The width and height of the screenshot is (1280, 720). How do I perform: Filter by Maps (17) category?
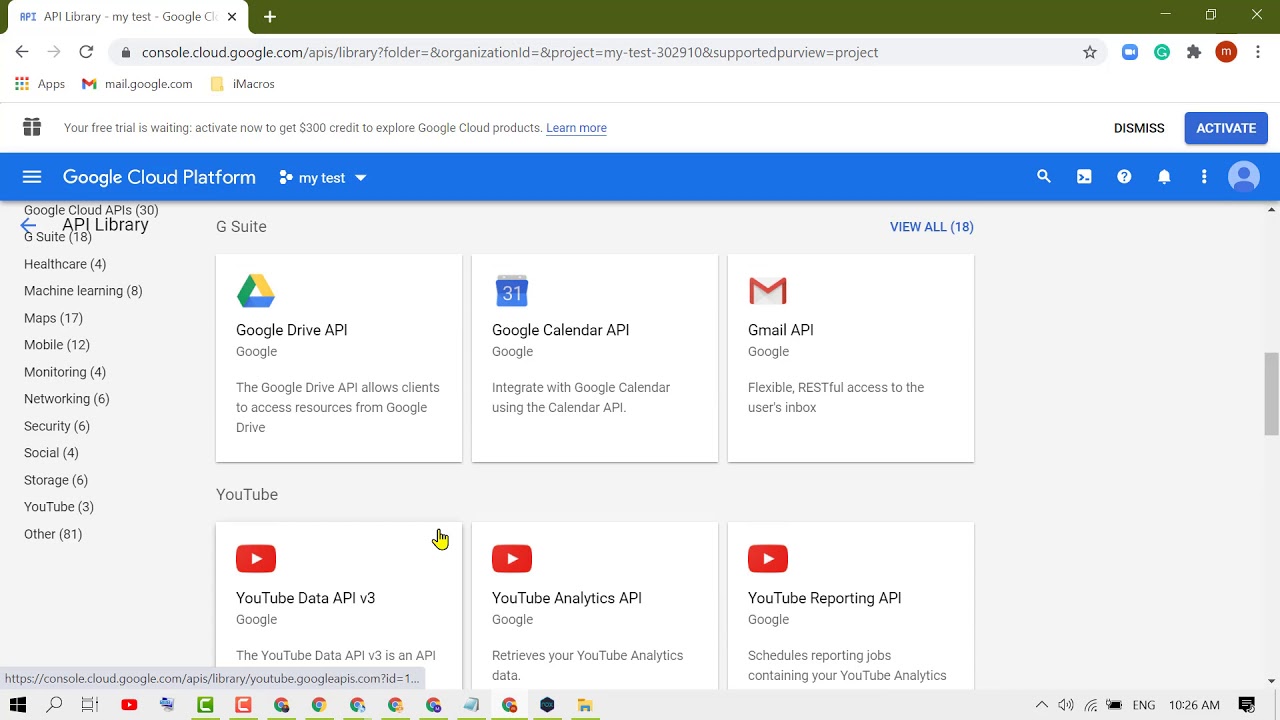pyautogui.click(x=53, y=318)
